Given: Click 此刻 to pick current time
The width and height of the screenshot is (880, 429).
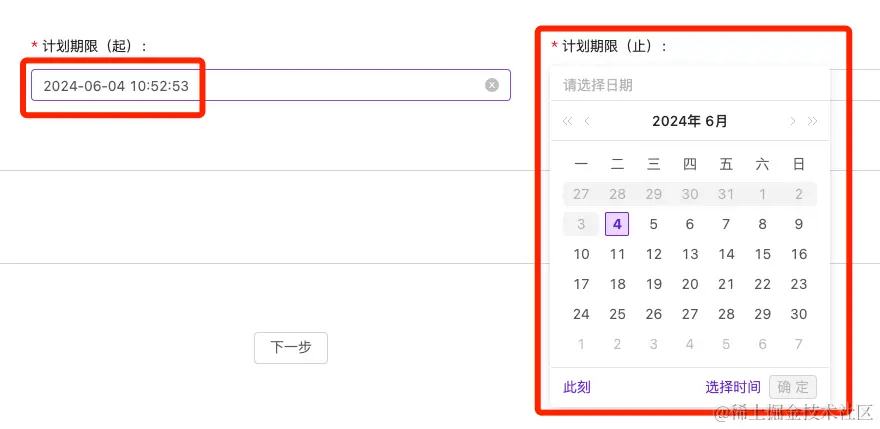Looking at the screenshot, I should [x=576, y=387].
